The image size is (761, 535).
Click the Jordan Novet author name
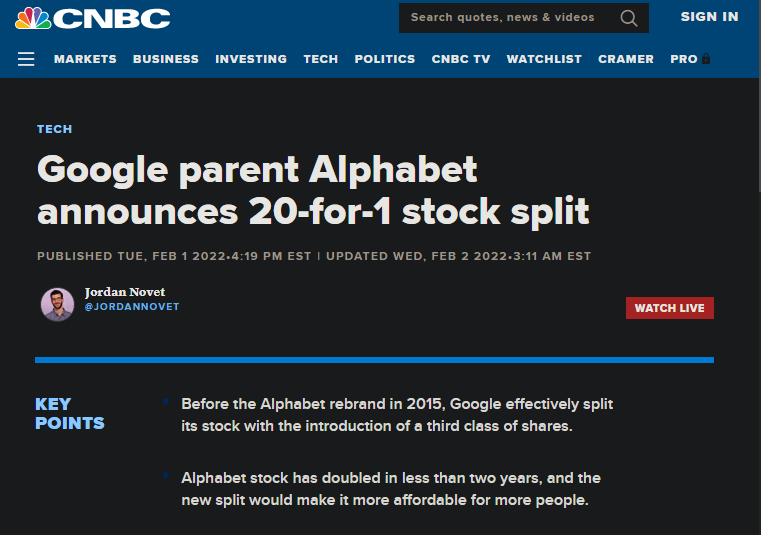click(125, 292)
